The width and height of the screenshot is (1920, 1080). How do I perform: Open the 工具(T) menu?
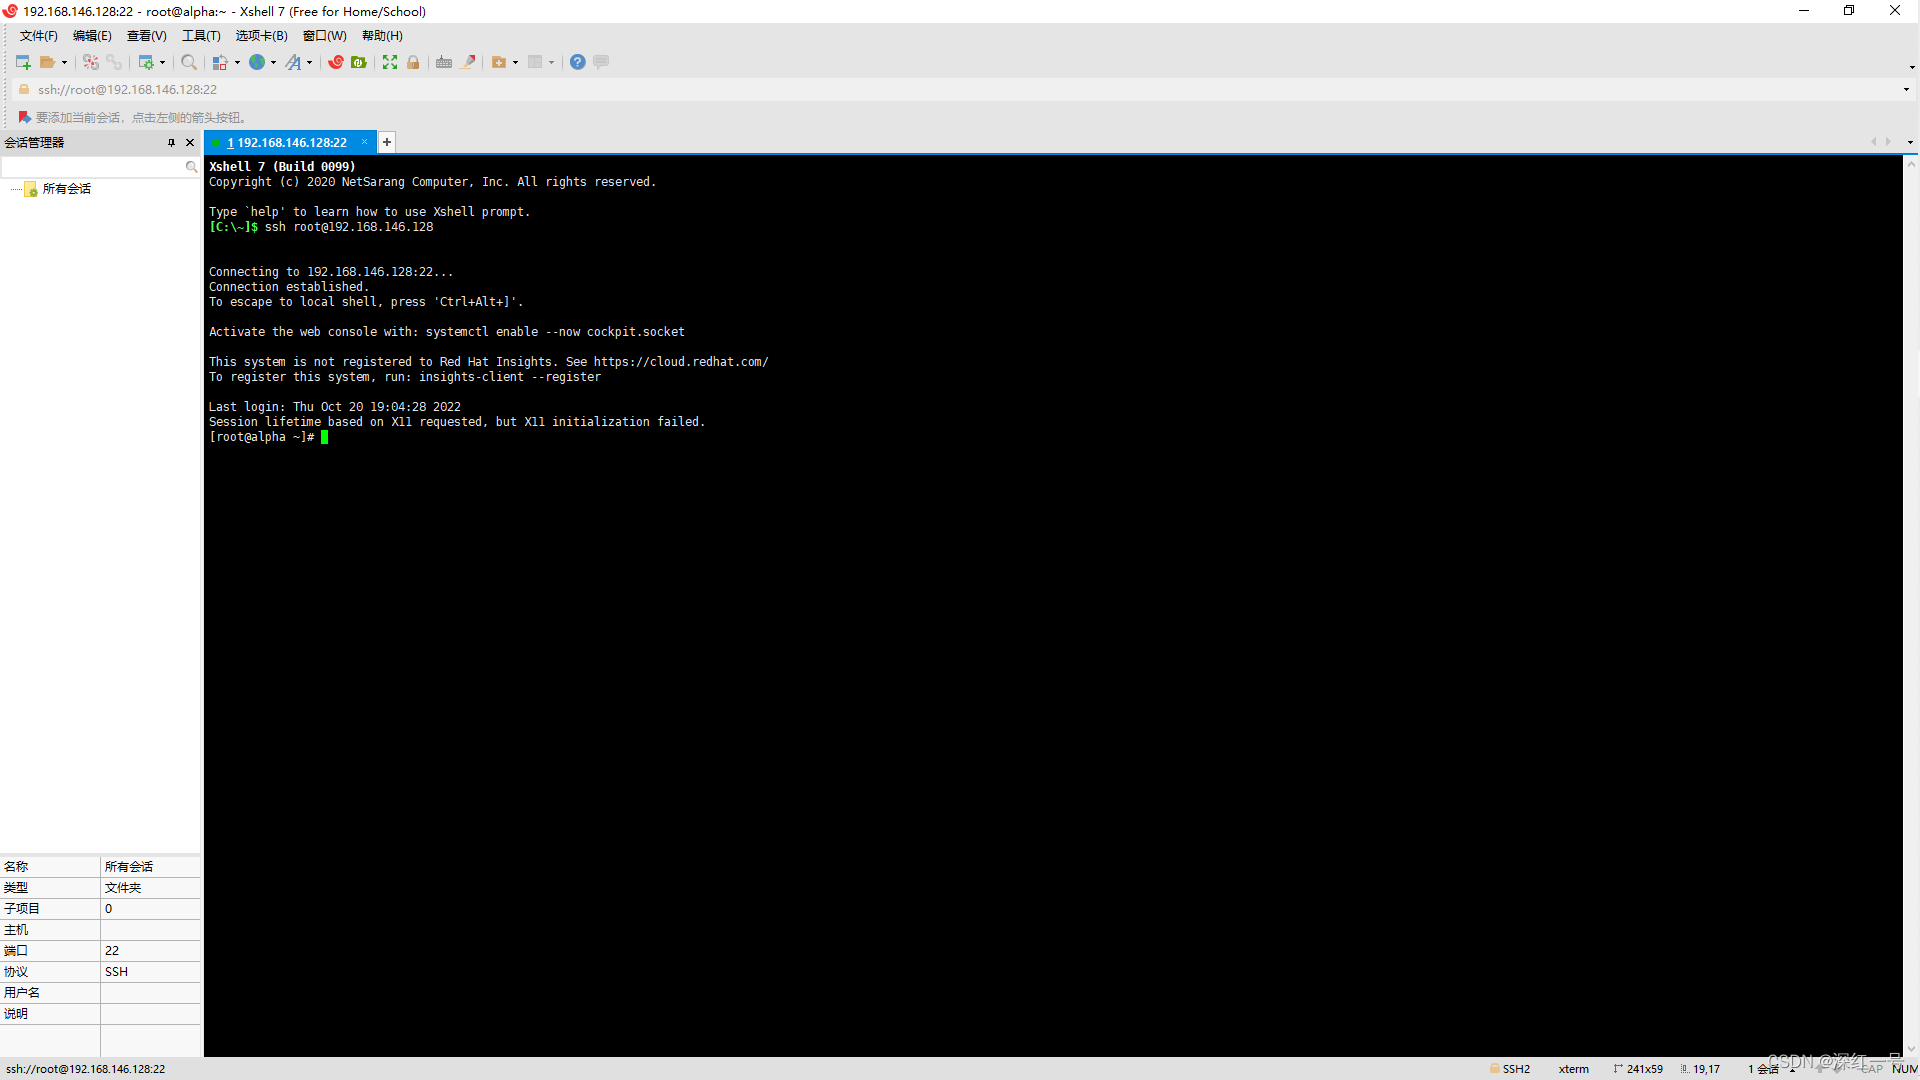click(x=201, y=36)
